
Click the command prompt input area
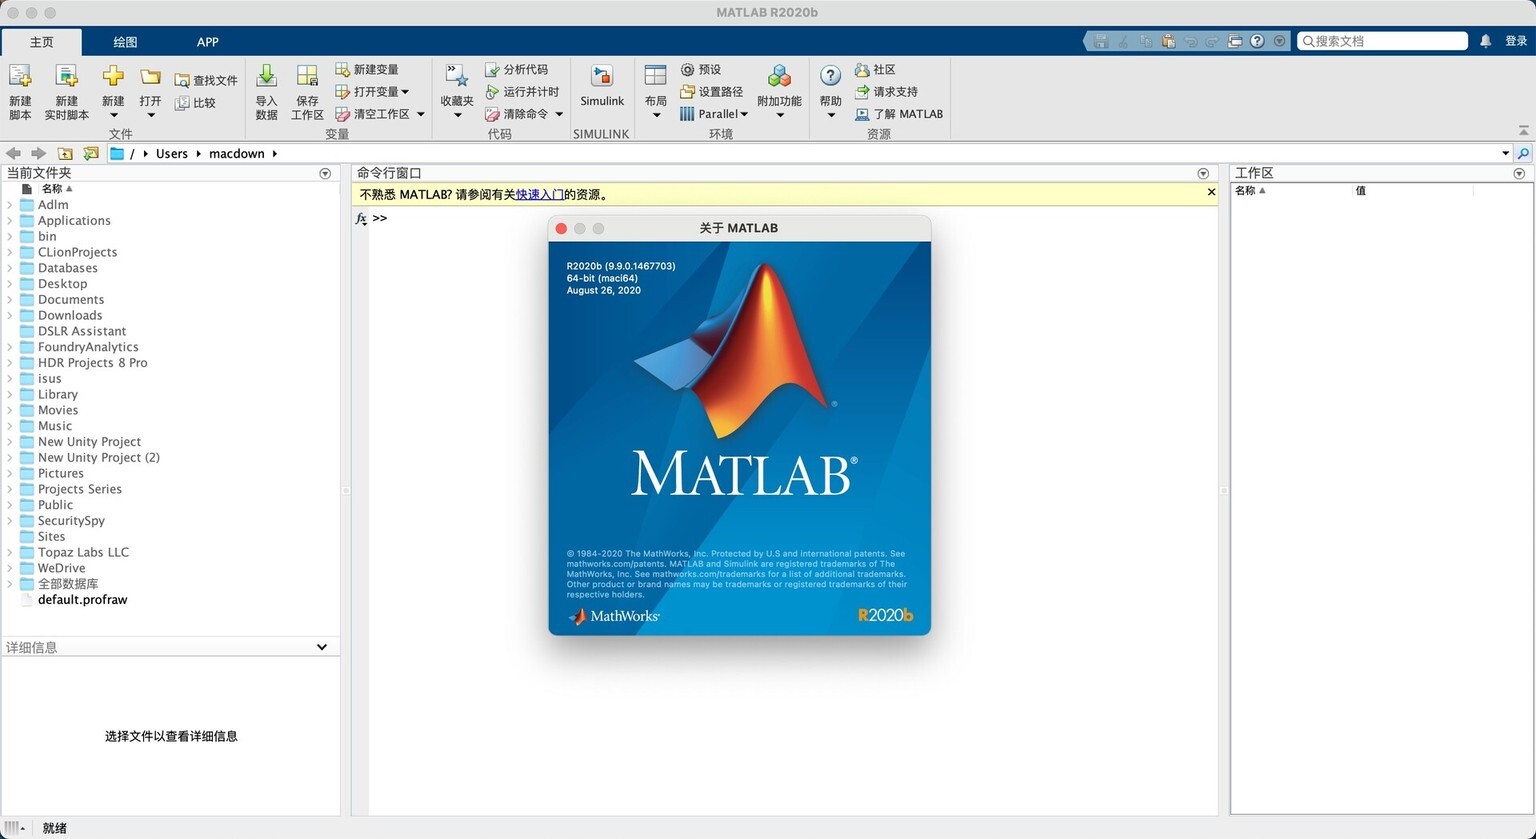coord(795,218)
